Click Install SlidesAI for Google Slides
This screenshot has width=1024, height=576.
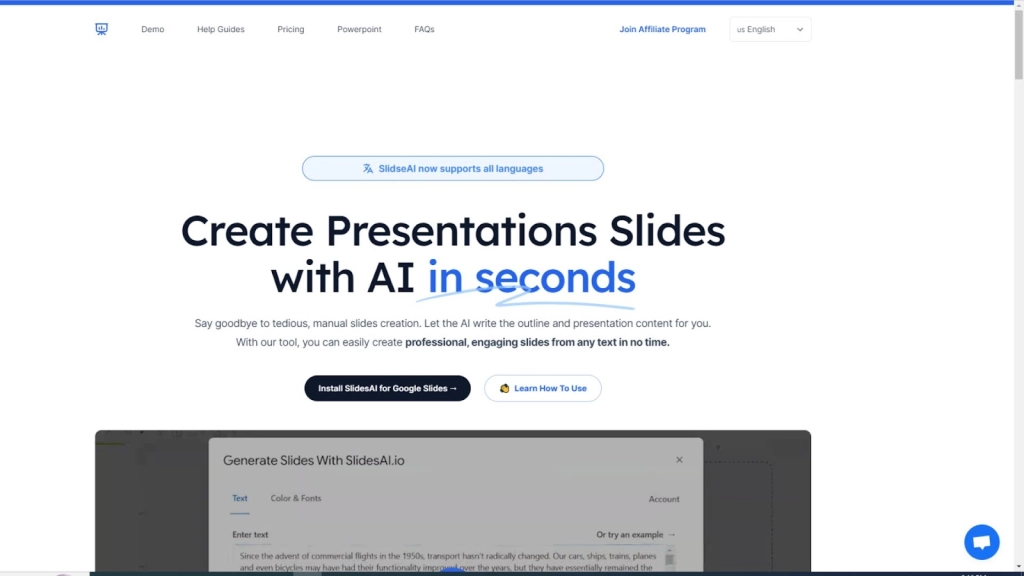pyautogui.click(x=387, y=388)
